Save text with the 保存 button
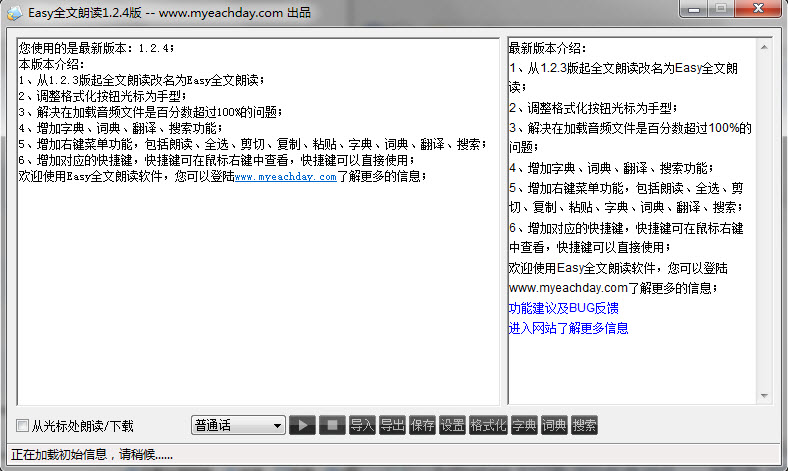This screenshot has width=788, height=471. pos(422,425)
